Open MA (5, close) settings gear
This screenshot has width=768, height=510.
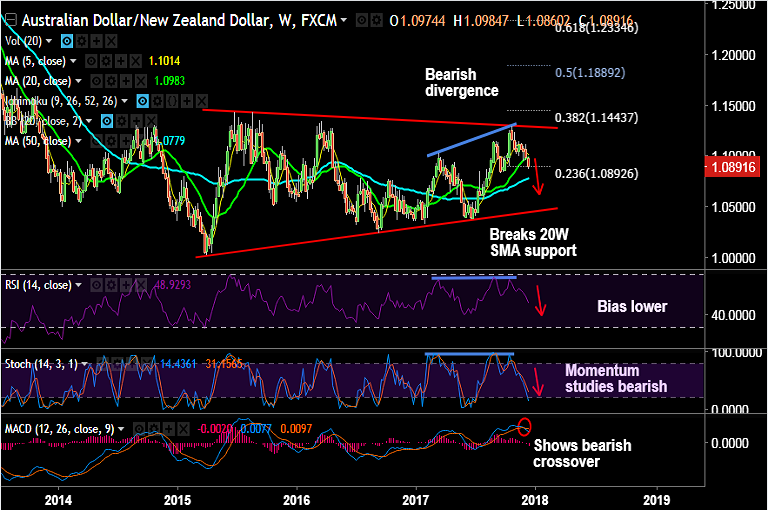pyautogui.click(x=106, y=61)
